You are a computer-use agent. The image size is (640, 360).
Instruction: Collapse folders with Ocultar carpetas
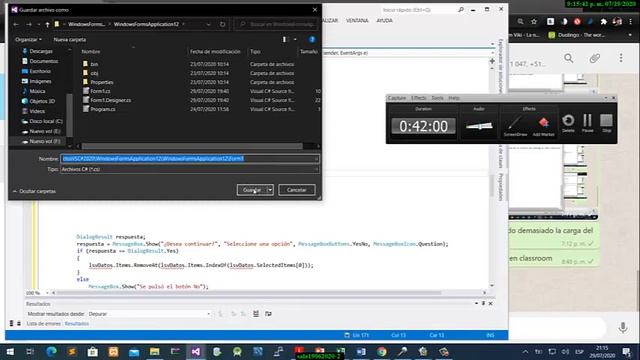tap(34, 191)
